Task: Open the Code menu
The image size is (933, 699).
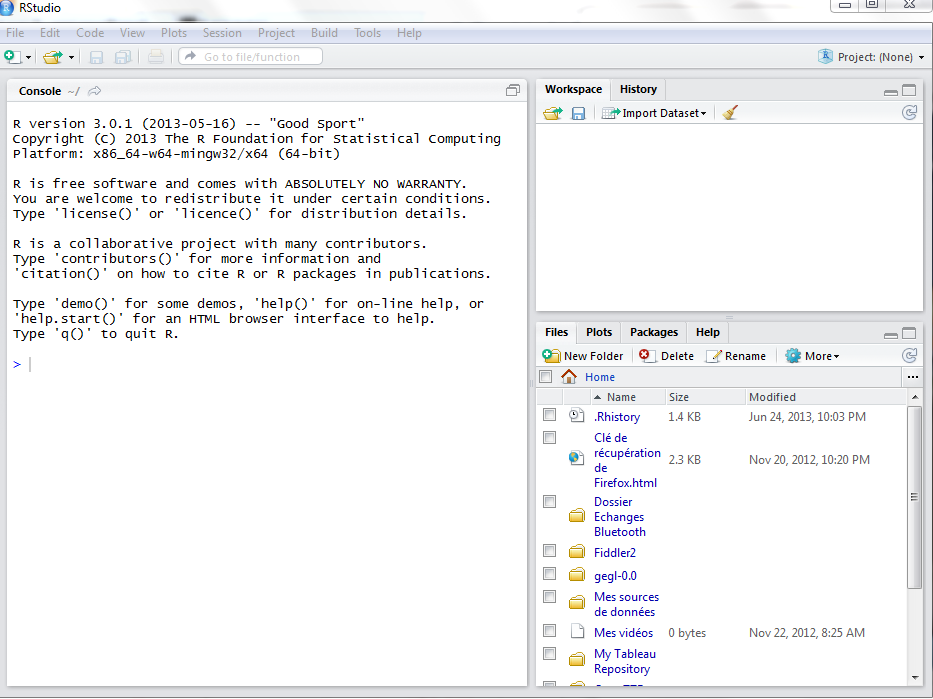Action: coord(90,33)
